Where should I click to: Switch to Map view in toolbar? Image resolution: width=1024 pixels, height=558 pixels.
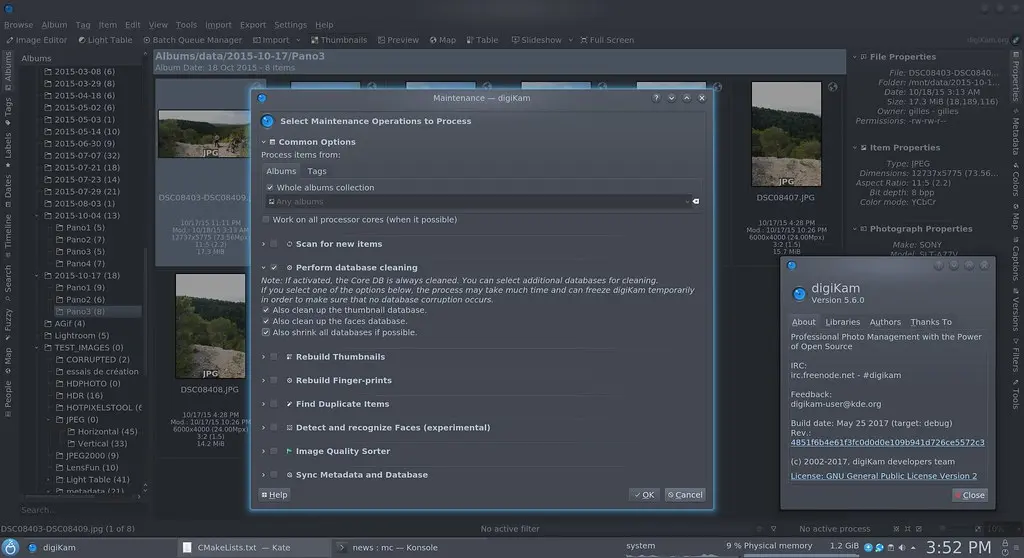[443, 40]
